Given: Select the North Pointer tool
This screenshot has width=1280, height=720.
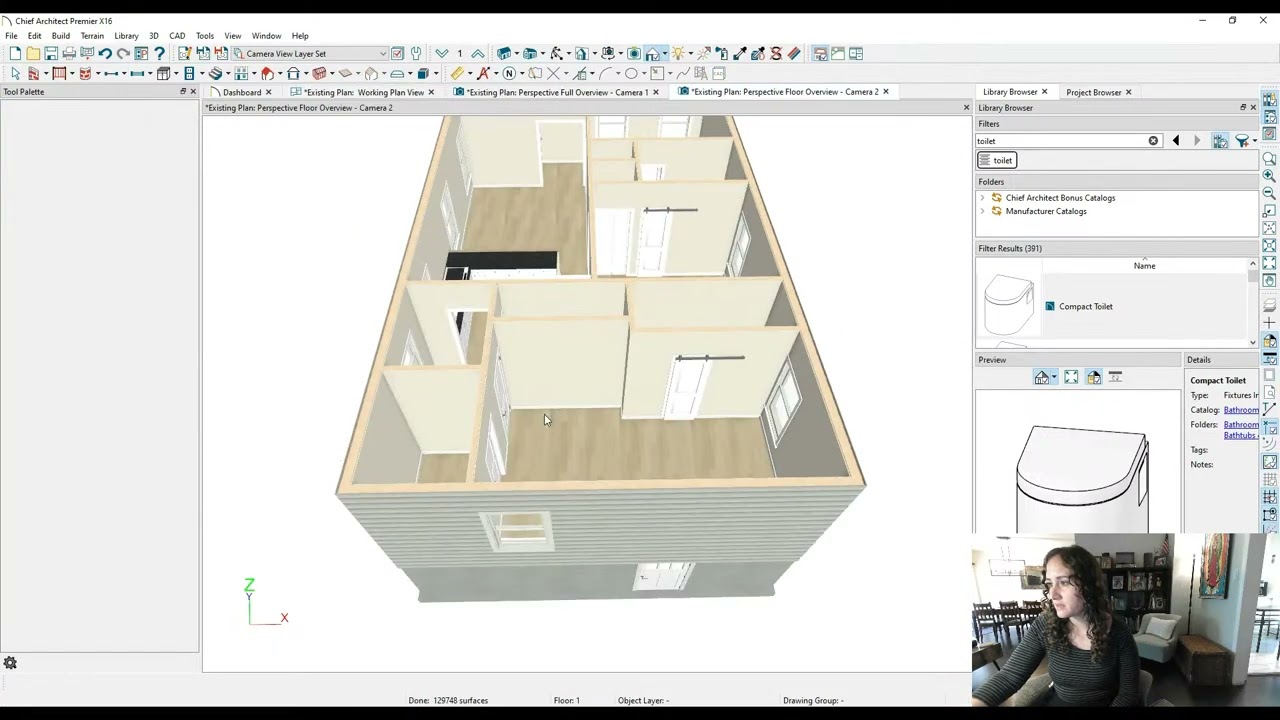Looking at the screenshot, I should pos(509,73).
